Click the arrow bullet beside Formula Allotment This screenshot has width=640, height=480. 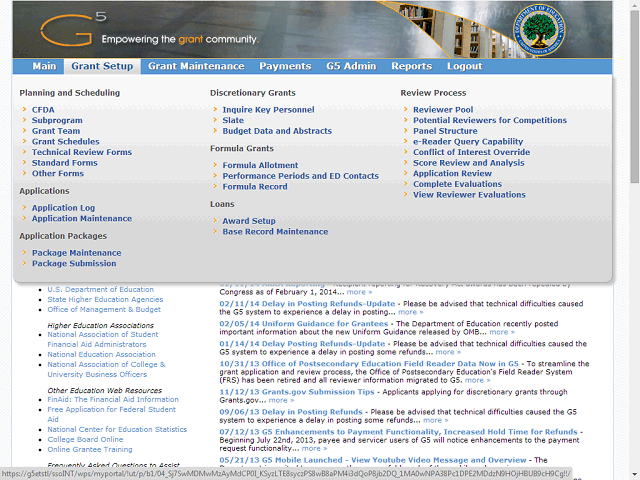215,164
